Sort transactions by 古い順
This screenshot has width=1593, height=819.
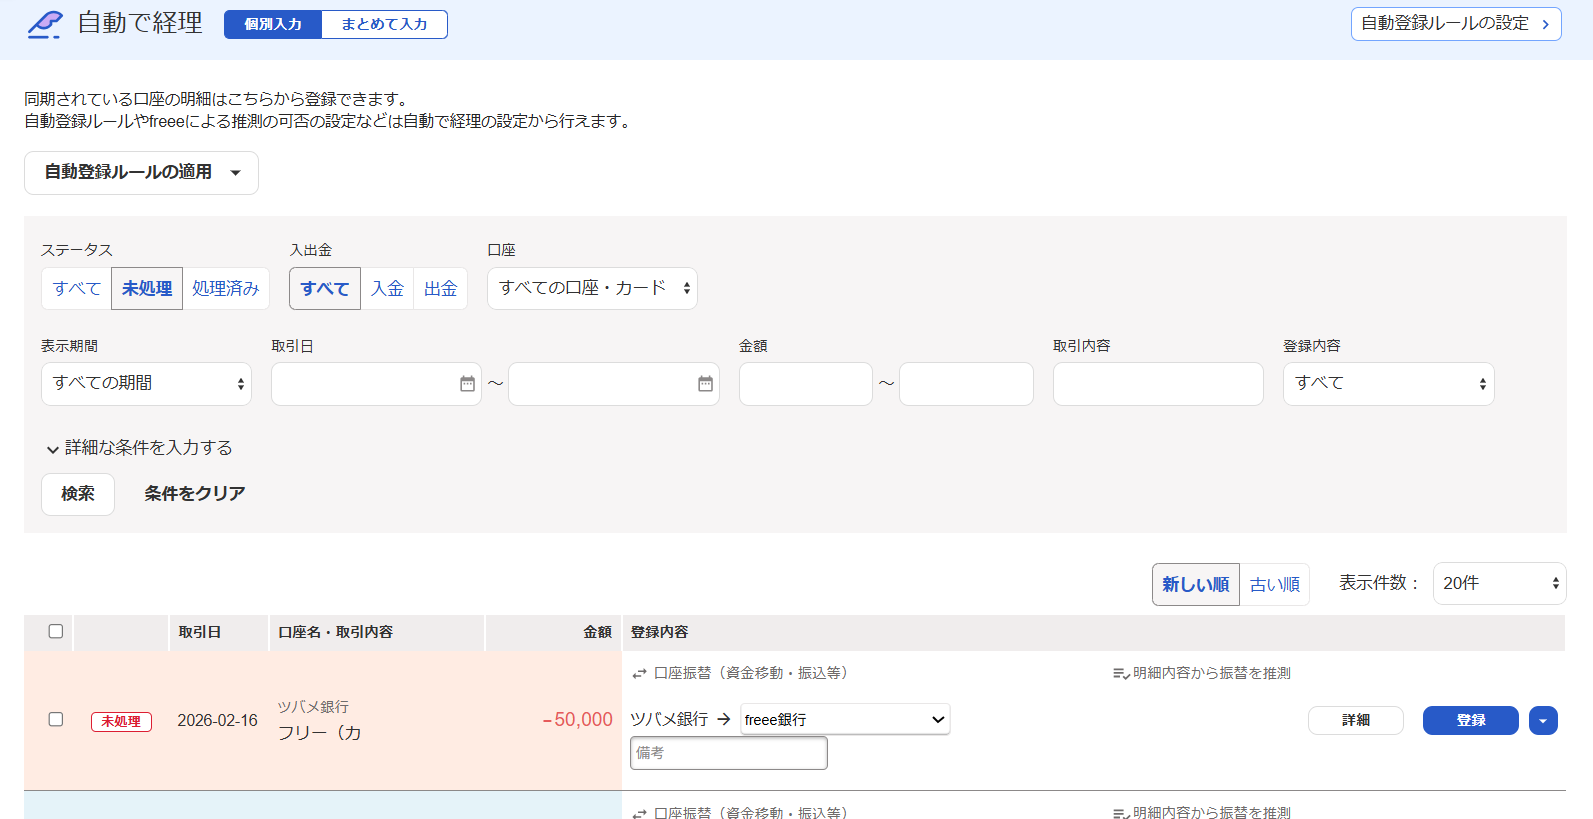[1275, 584]
